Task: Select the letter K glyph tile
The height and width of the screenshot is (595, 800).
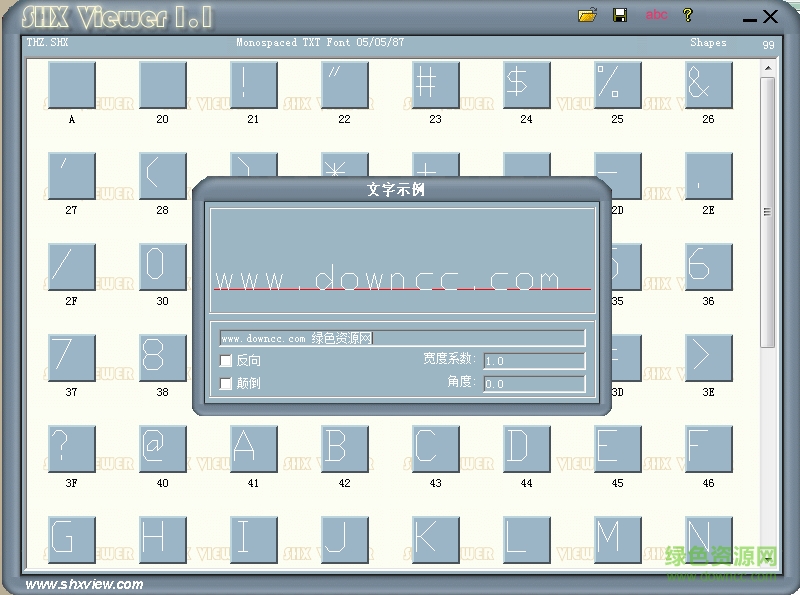Action: point(436,539)
